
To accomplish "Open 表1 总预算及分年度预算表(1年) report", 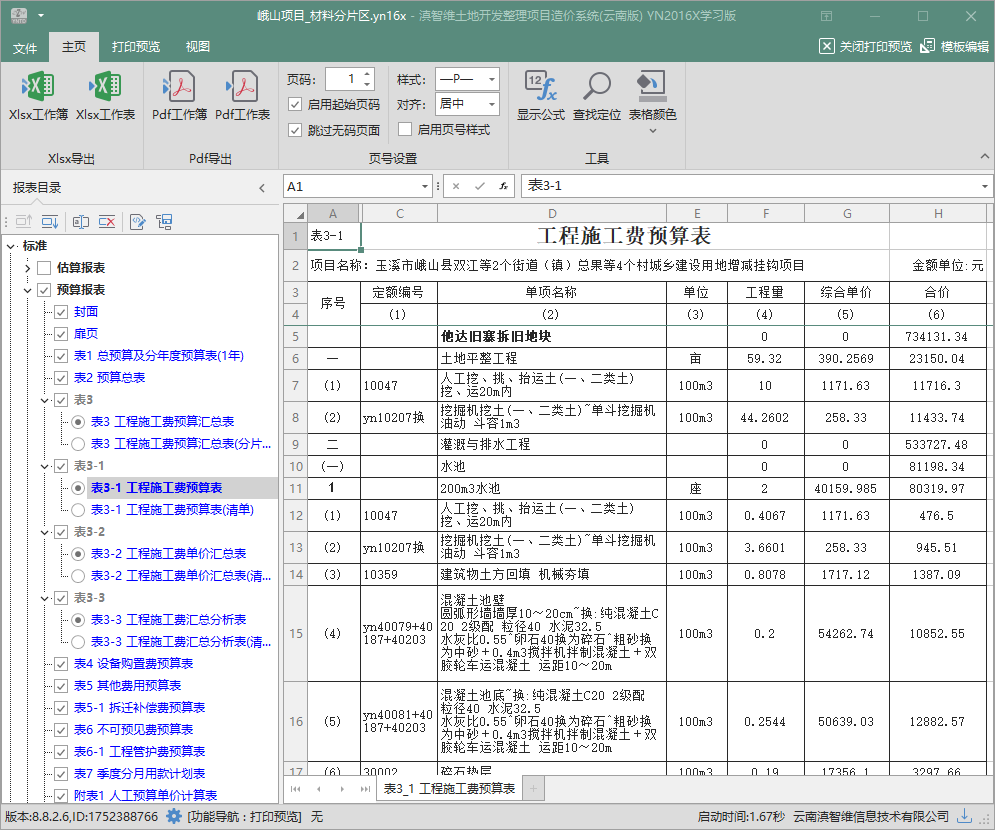I will pyautogui.click(x=159, y=356).
